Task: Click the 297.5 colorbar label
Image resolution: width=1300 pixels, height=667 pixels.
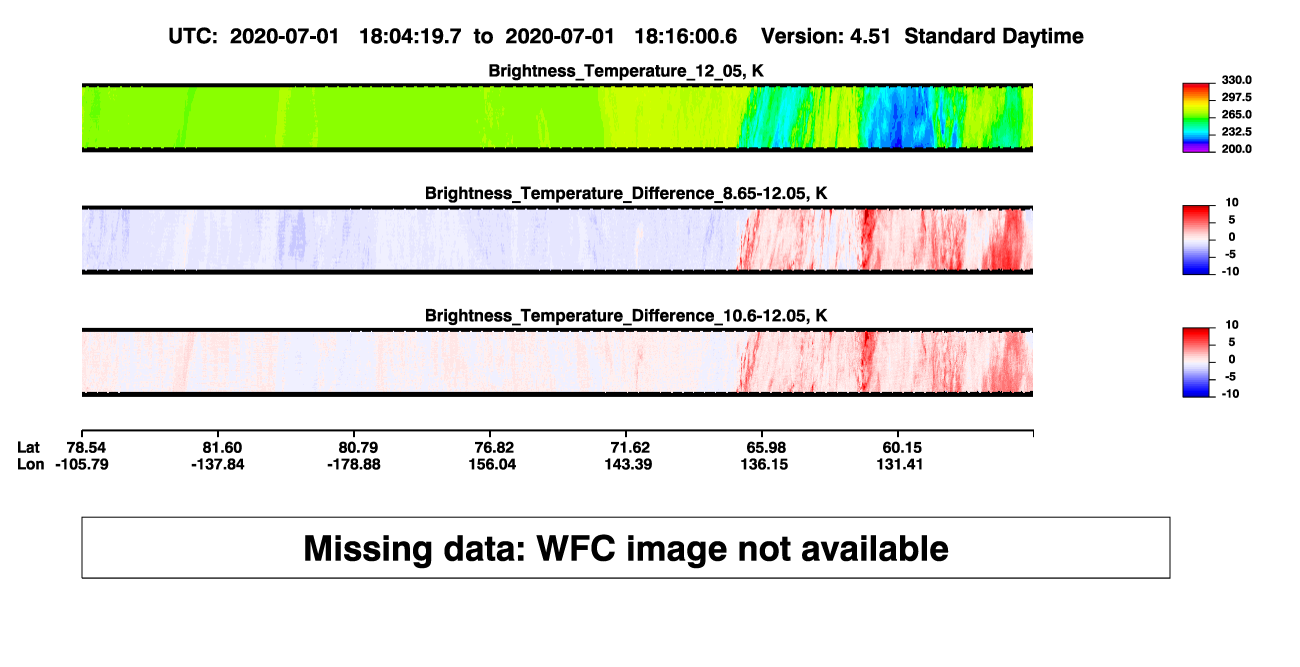Action: tap(1237, 98)
